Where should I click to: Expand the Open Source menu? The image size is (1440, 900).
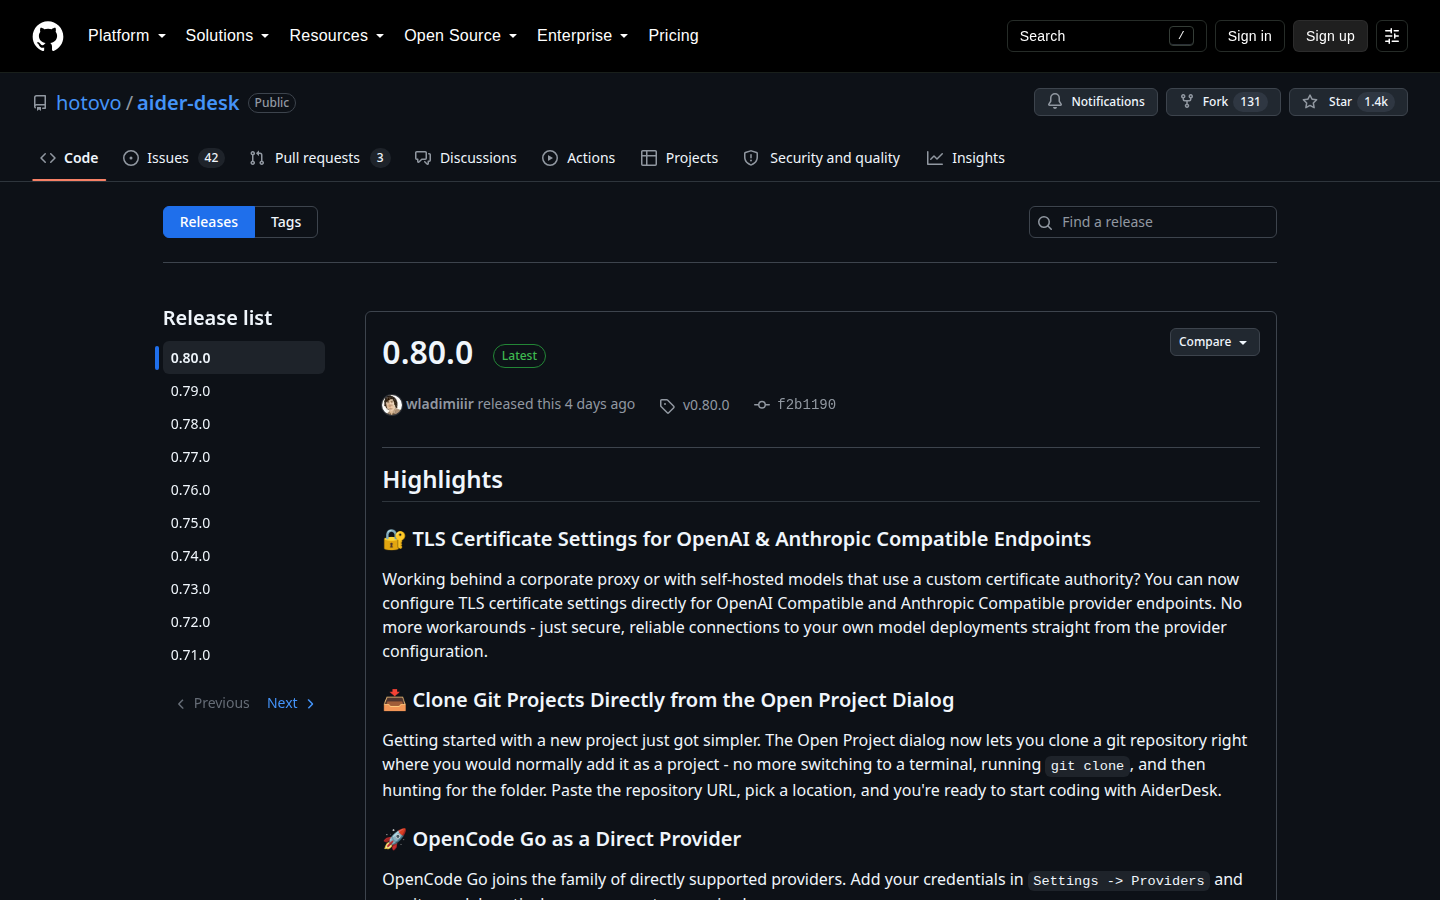click(461, 36)
